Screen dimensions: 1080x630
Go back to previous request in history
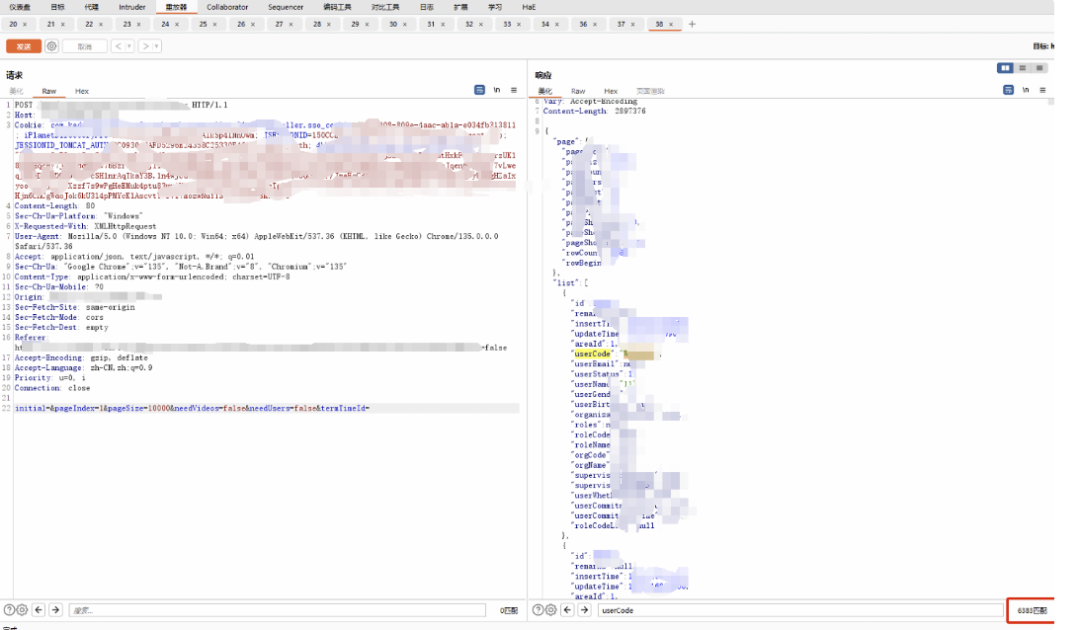pos(118,46)
